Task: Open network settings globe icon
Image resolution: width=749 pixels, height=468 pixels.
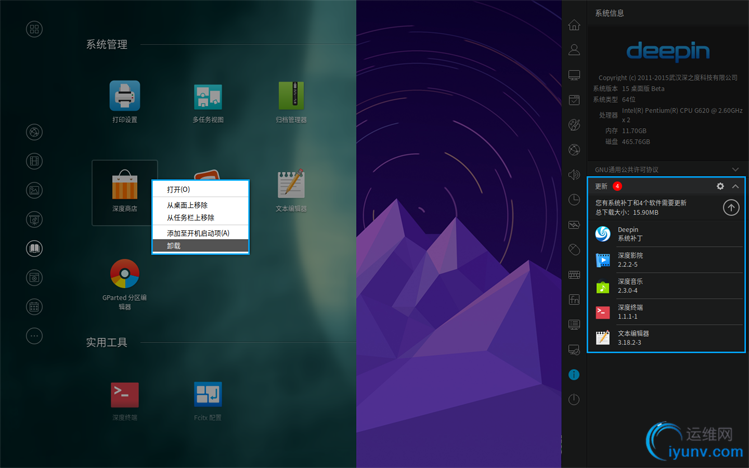Action: click(574, 149)
